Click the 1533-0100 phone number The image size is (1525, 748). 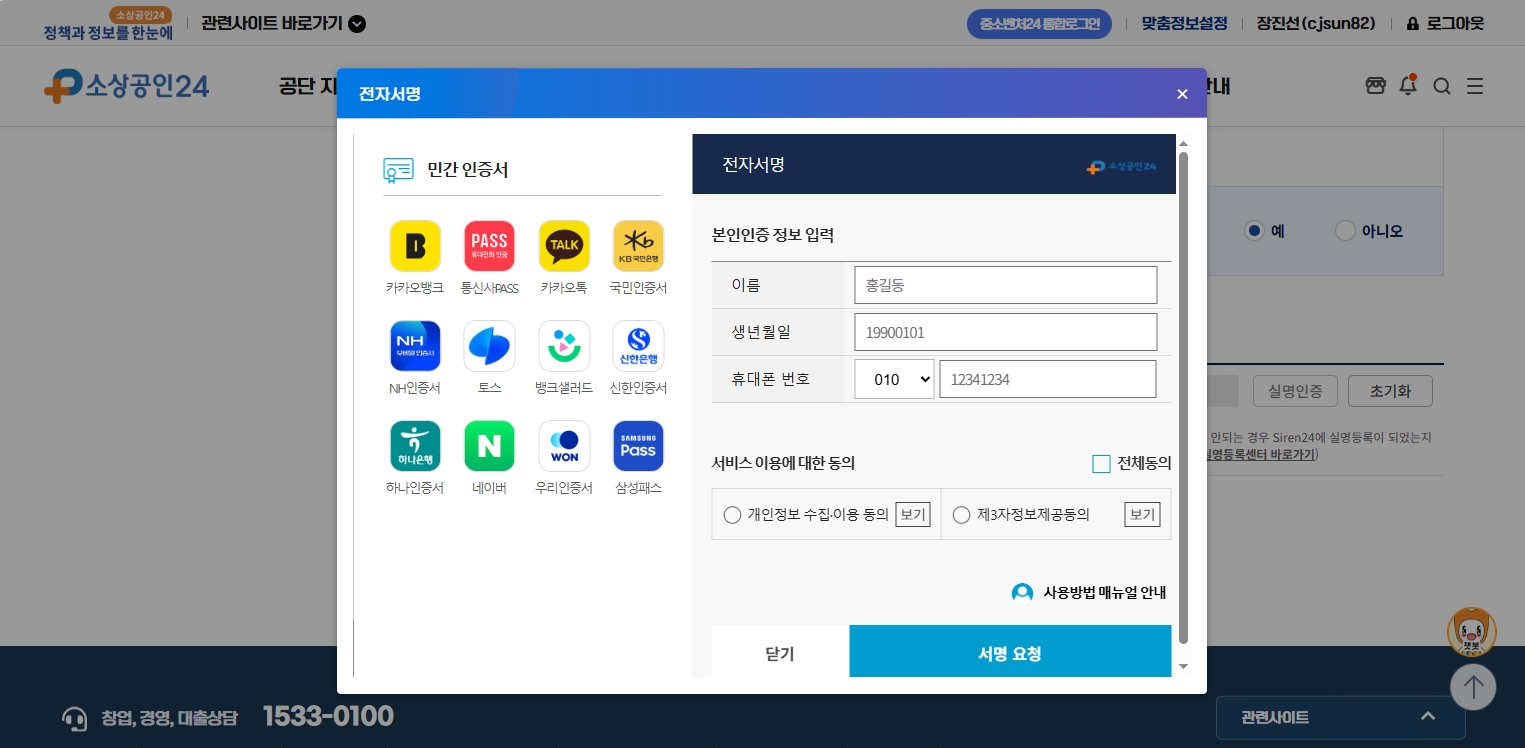coord(328,716)
